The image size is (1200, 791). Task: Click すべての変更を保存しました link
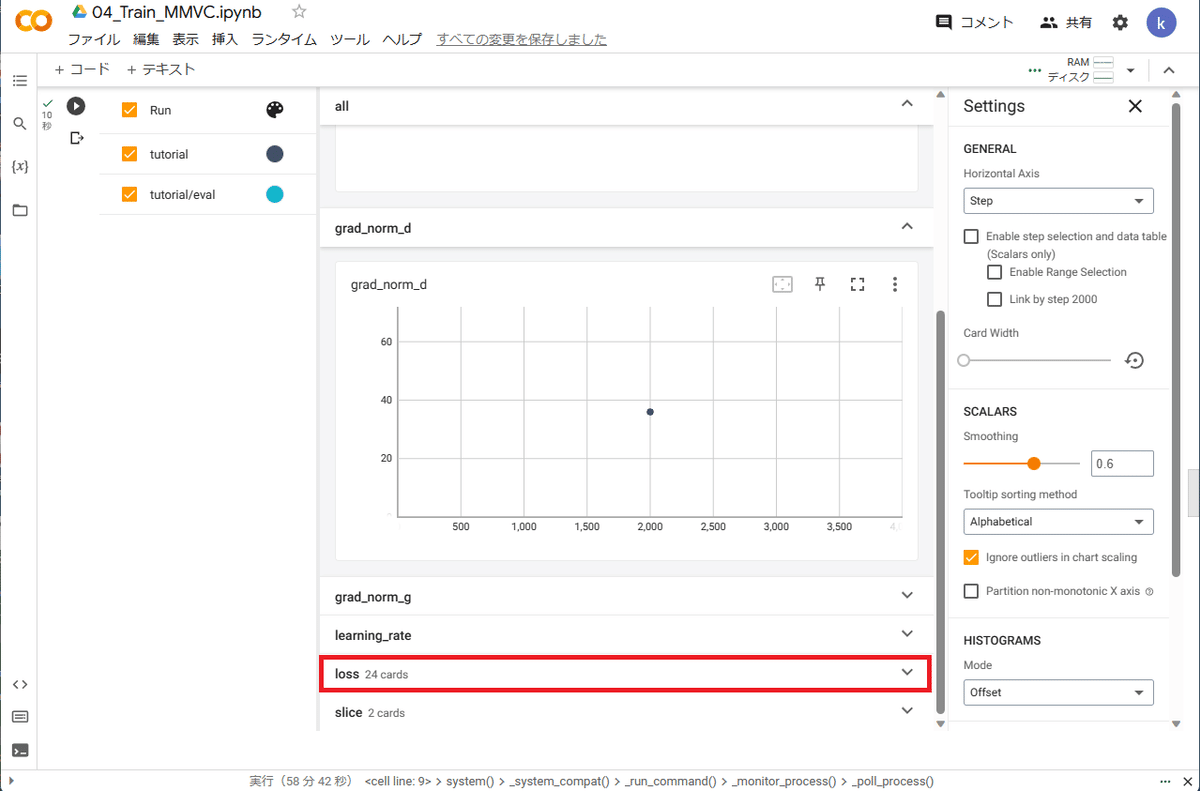point(522,40)
